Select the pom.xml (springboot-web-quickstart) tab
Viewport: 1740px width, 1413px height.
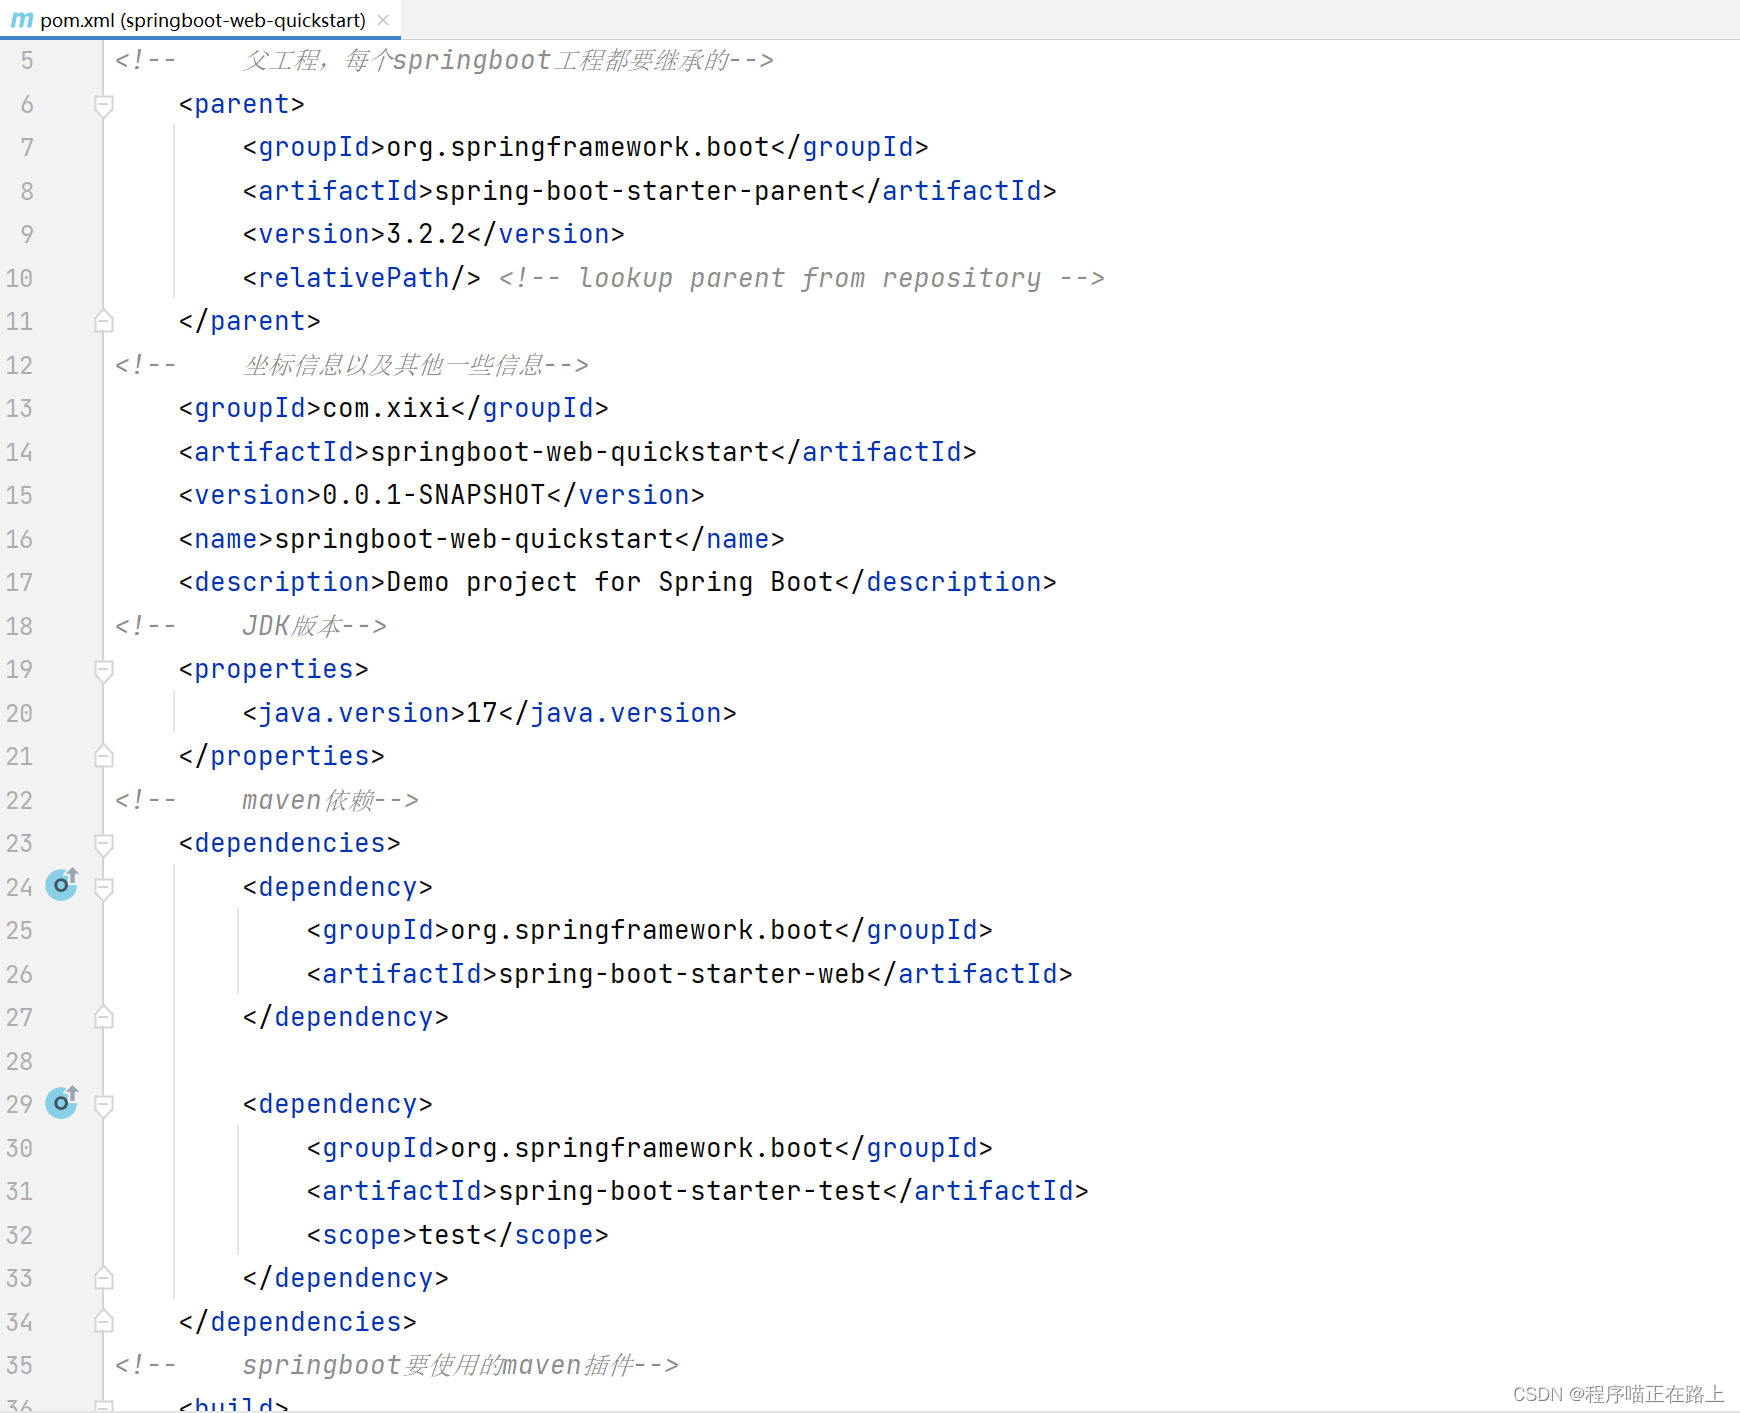point(203,20)
